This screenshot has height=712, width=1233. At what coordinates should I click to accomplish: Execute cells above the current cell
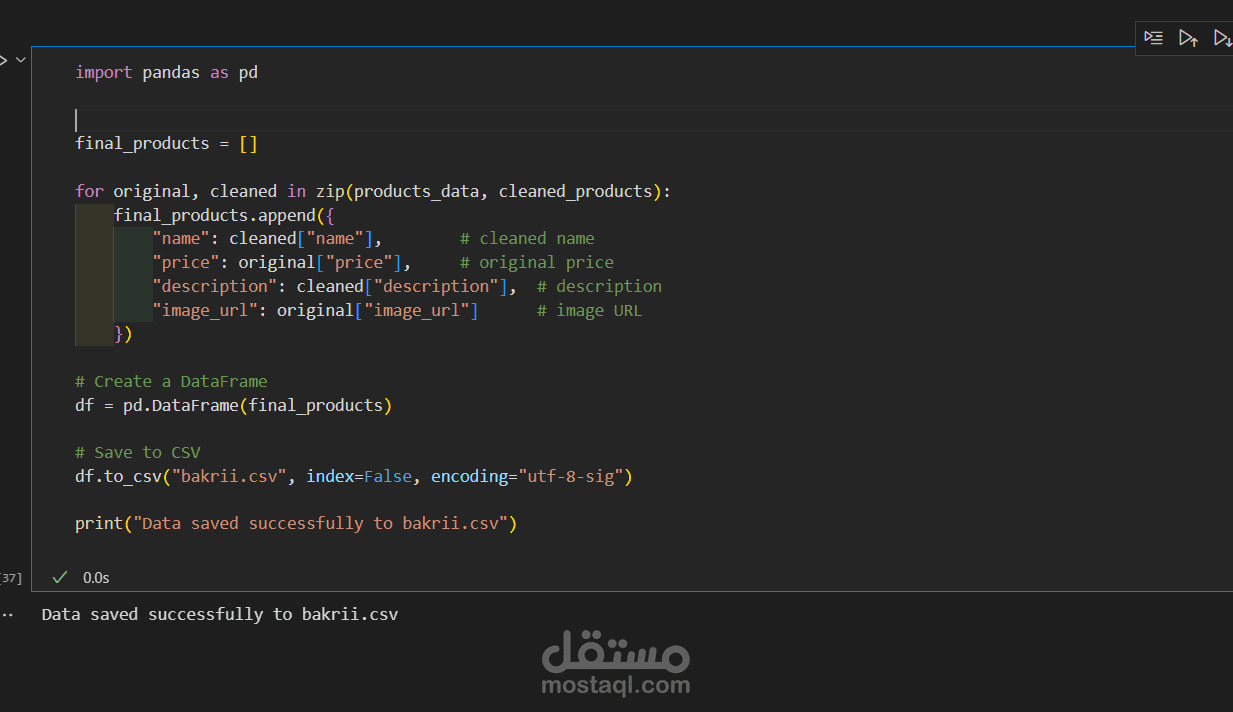tap(1188, 38)
